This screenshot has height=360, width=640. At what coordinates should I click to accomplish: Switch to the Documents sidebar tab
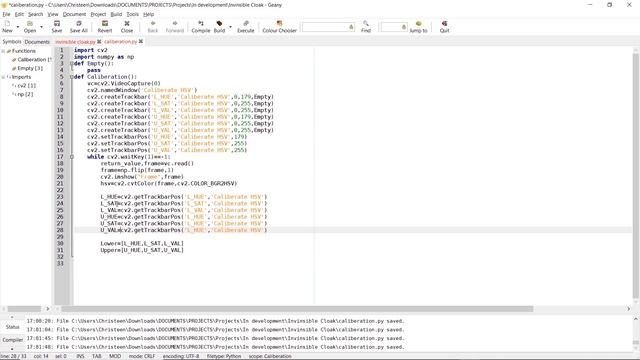[37, 42]
